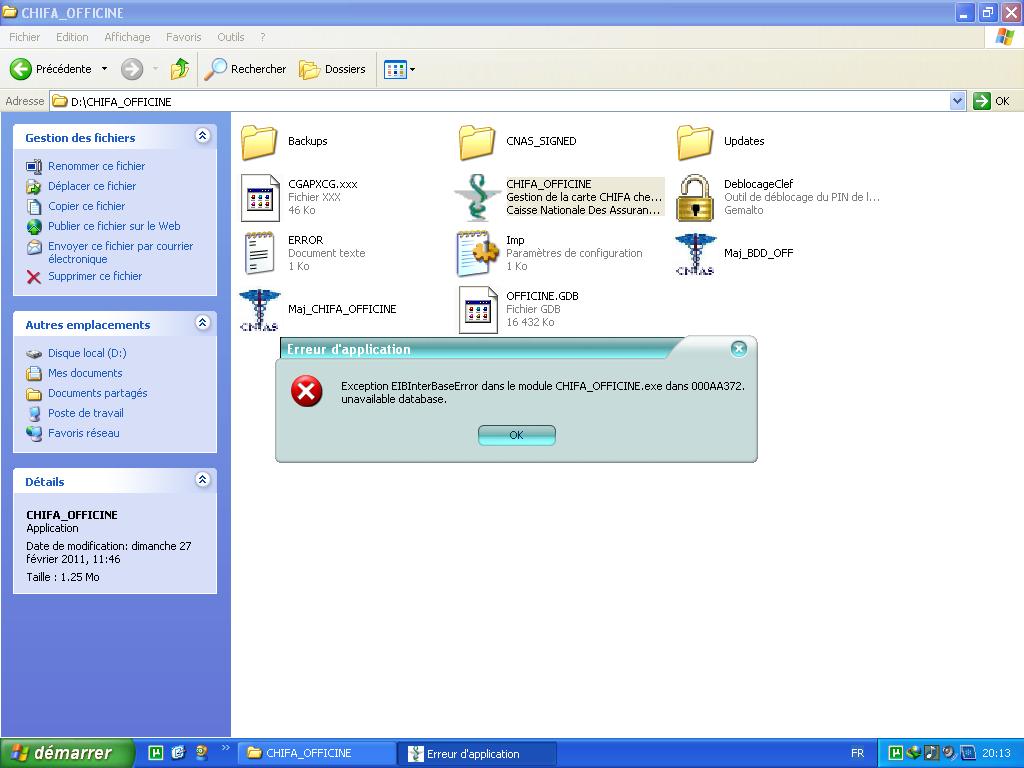Select the Maj_BDD_OFF caduceus icon
This screenshot has width=1024, height=768.
pos(695,254)
